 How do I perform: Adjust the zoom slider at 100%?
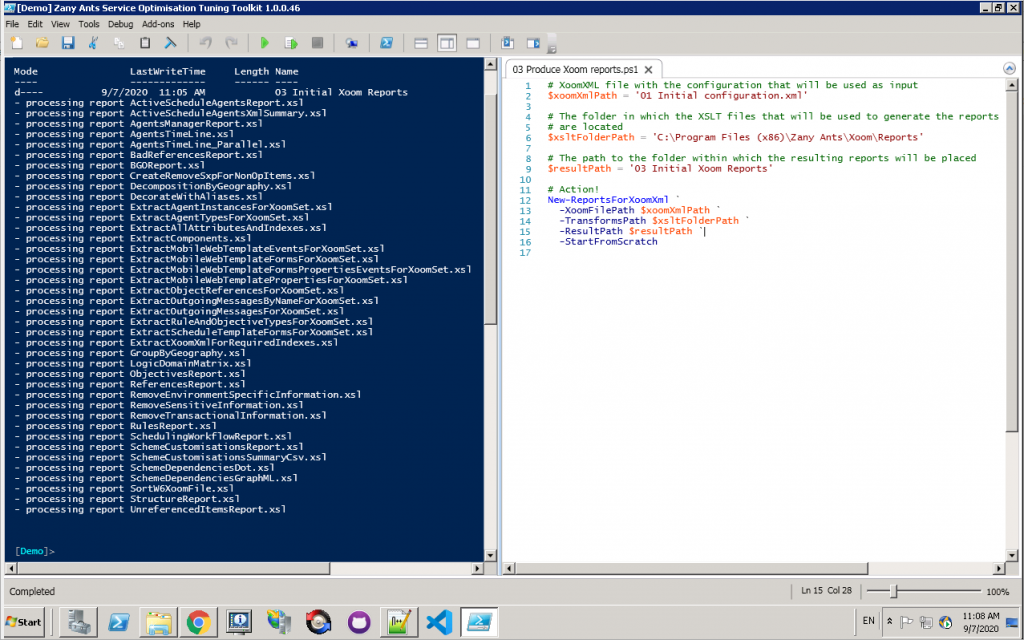click(894, 591)
